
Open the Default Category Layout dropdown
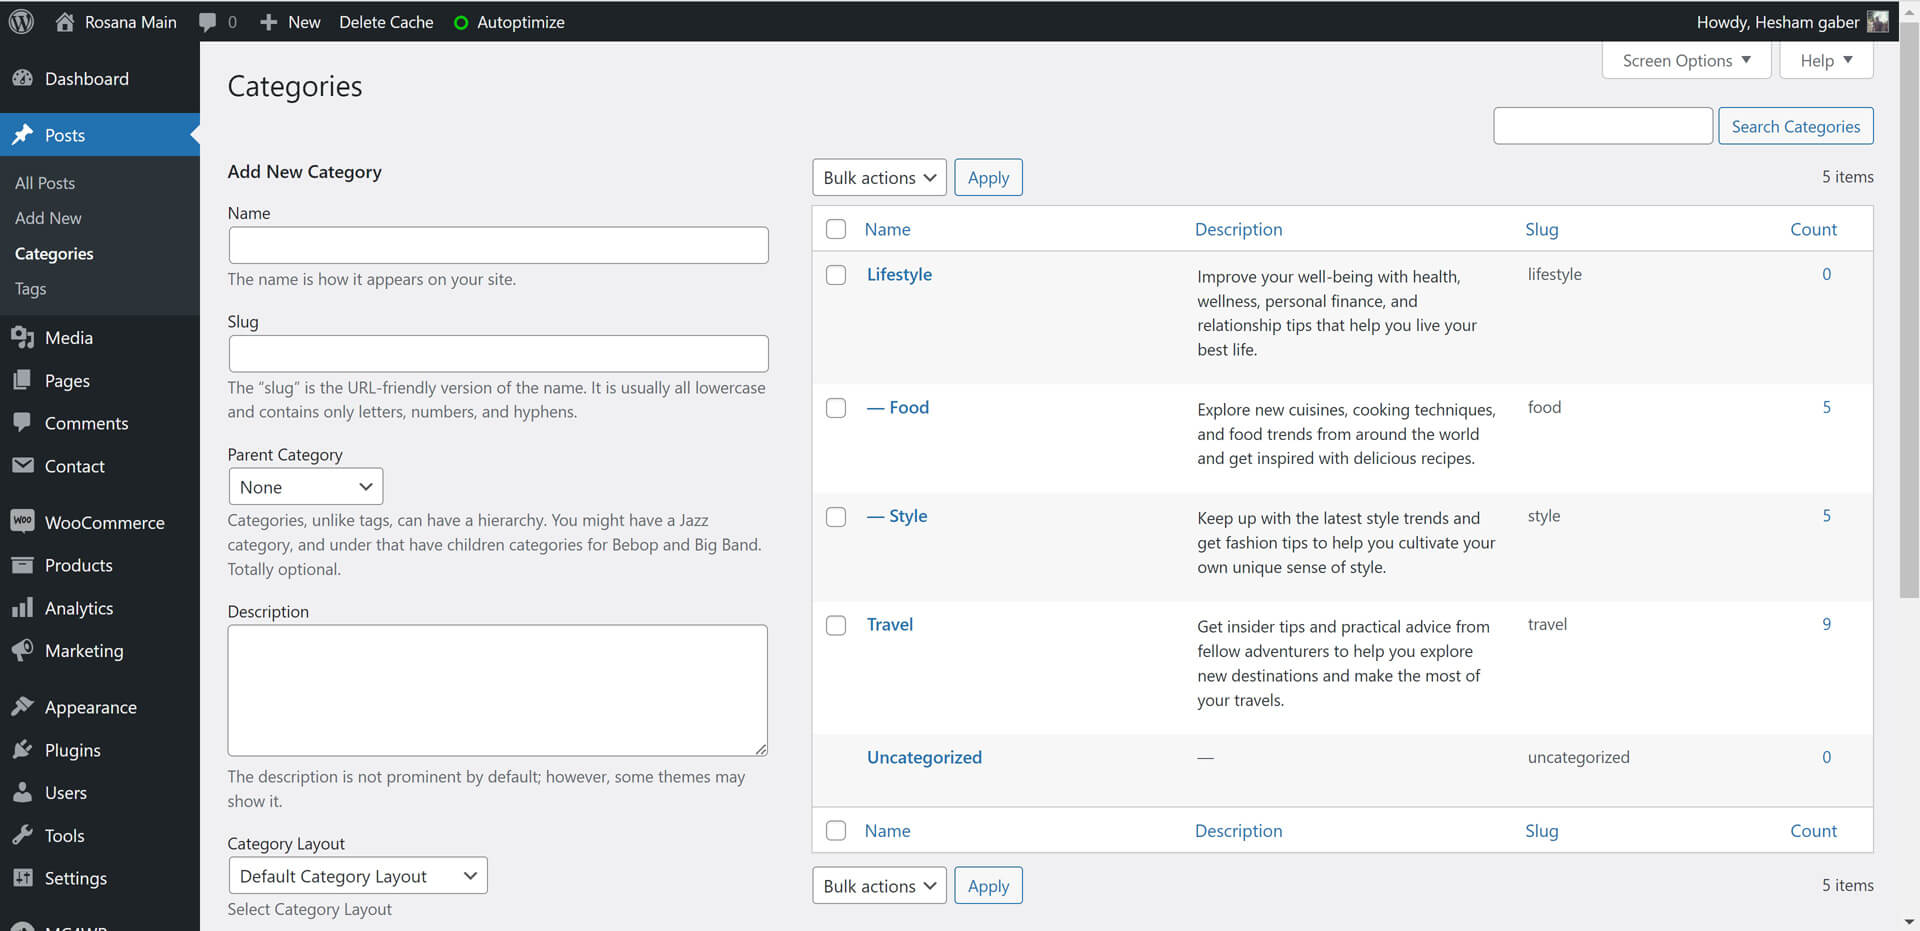pos(357,876)
